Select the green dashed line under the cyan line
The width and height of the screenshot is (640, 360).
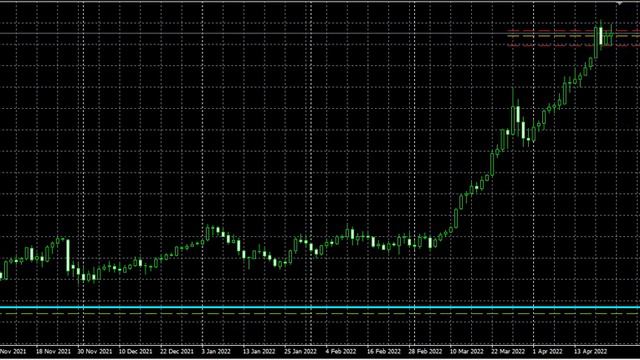click(320, 314)
